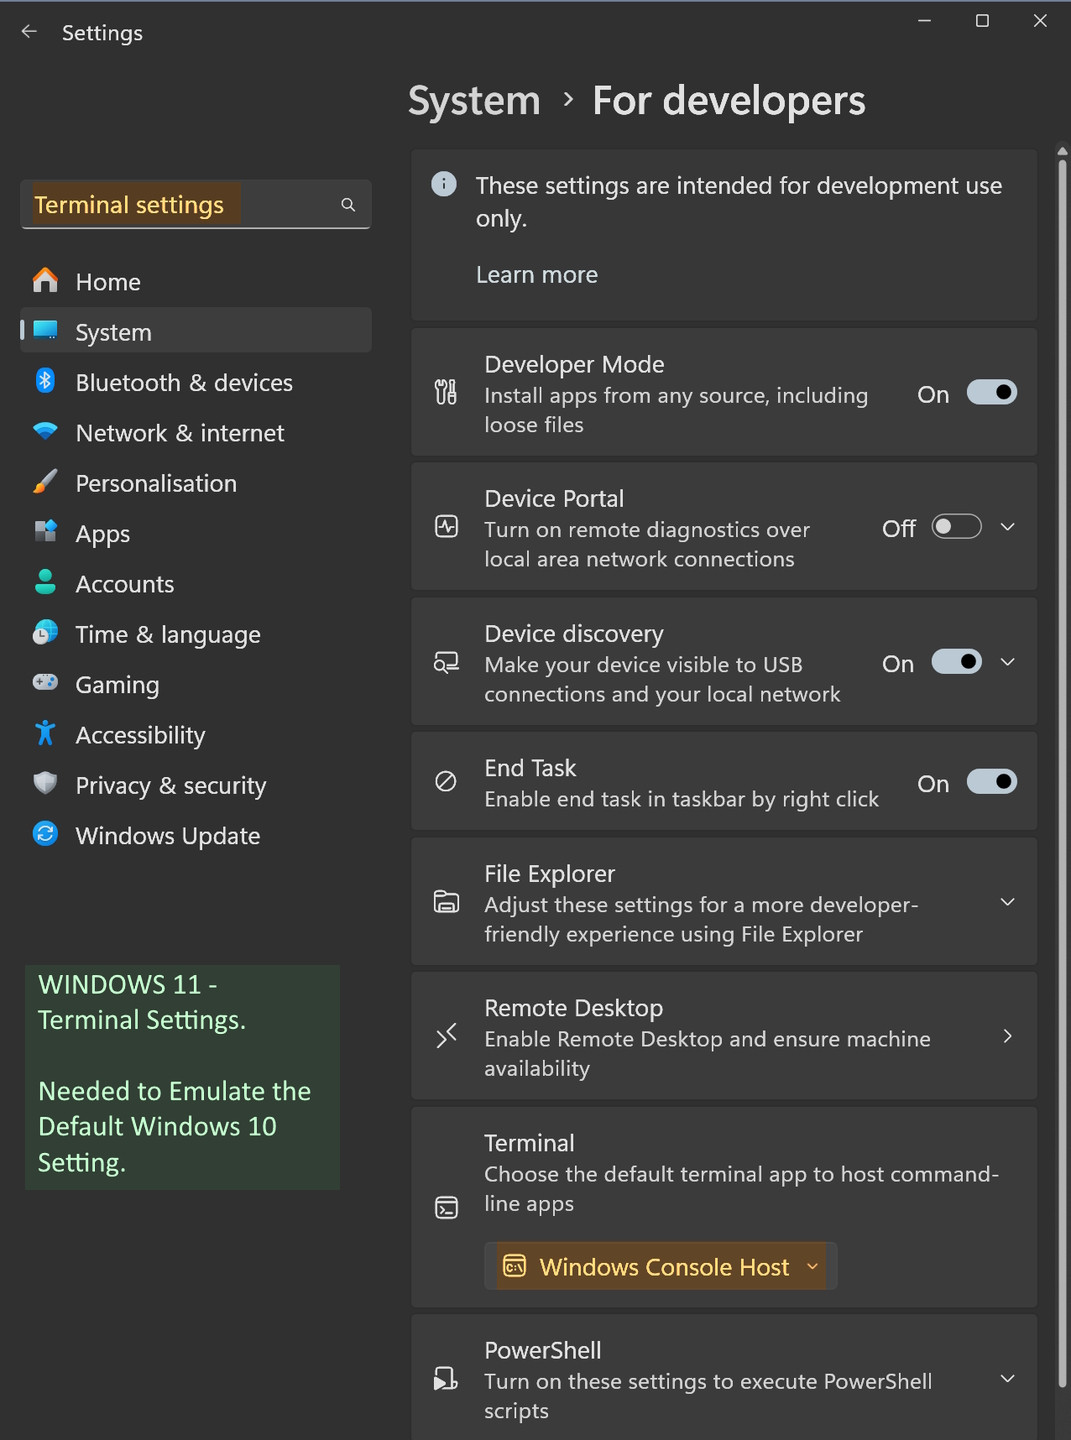
Task: Open Home via its house icon
Action: tap(45, 281)
